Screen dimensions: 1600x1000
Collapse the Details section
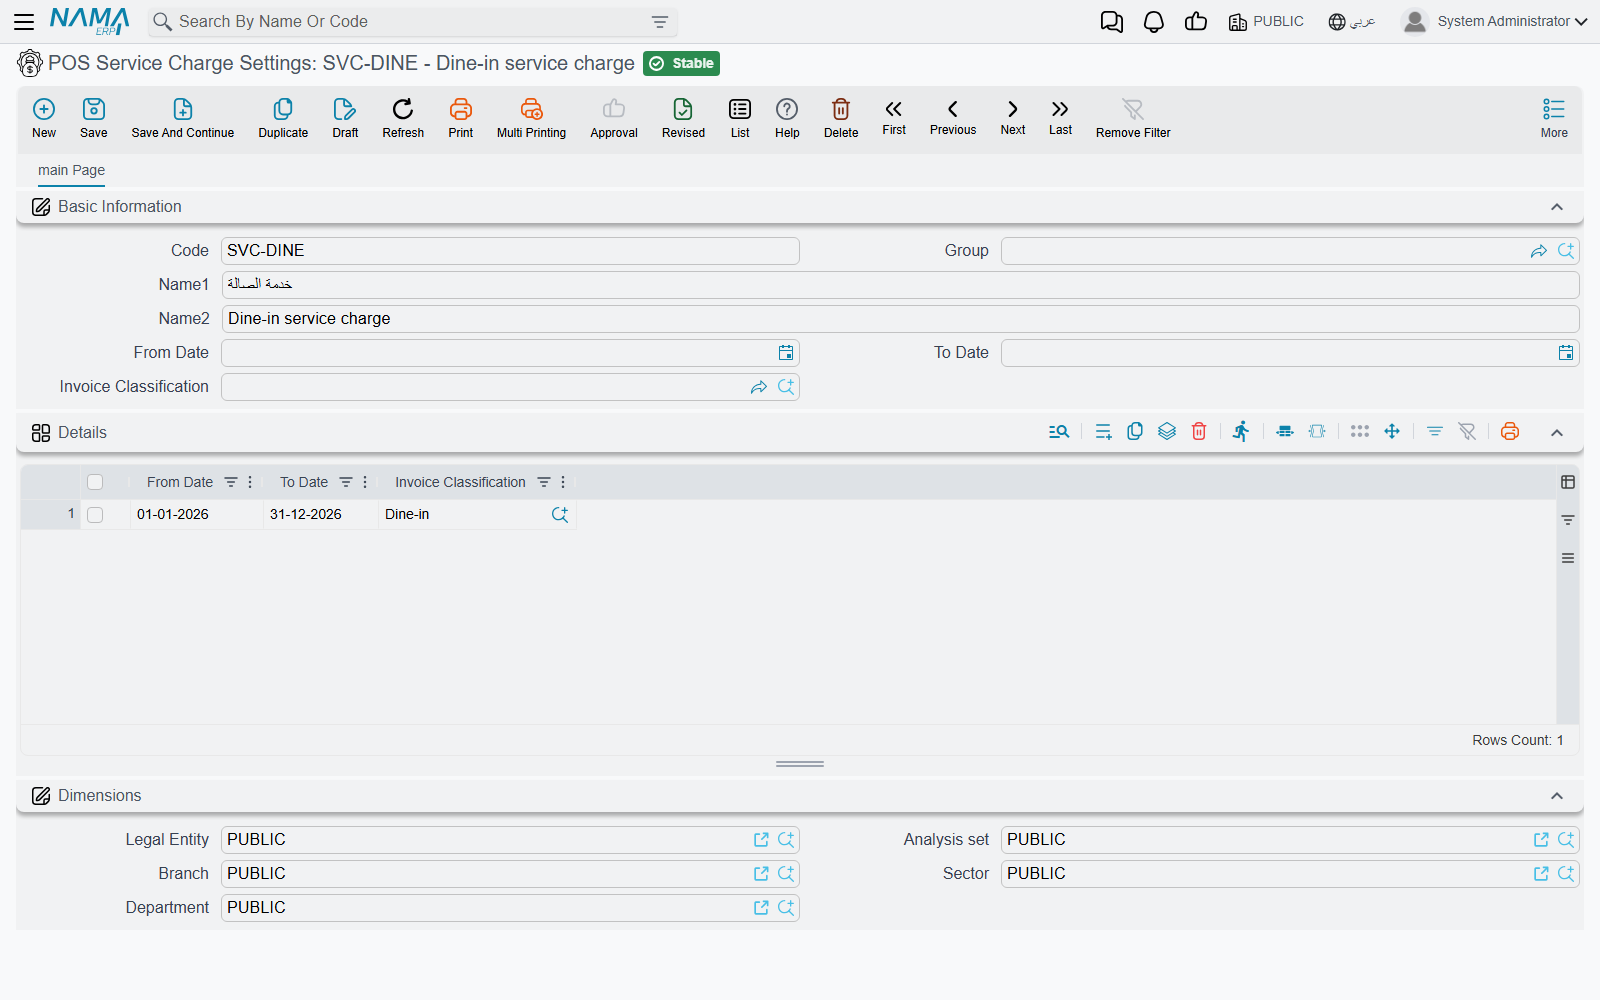point(1557,433)
